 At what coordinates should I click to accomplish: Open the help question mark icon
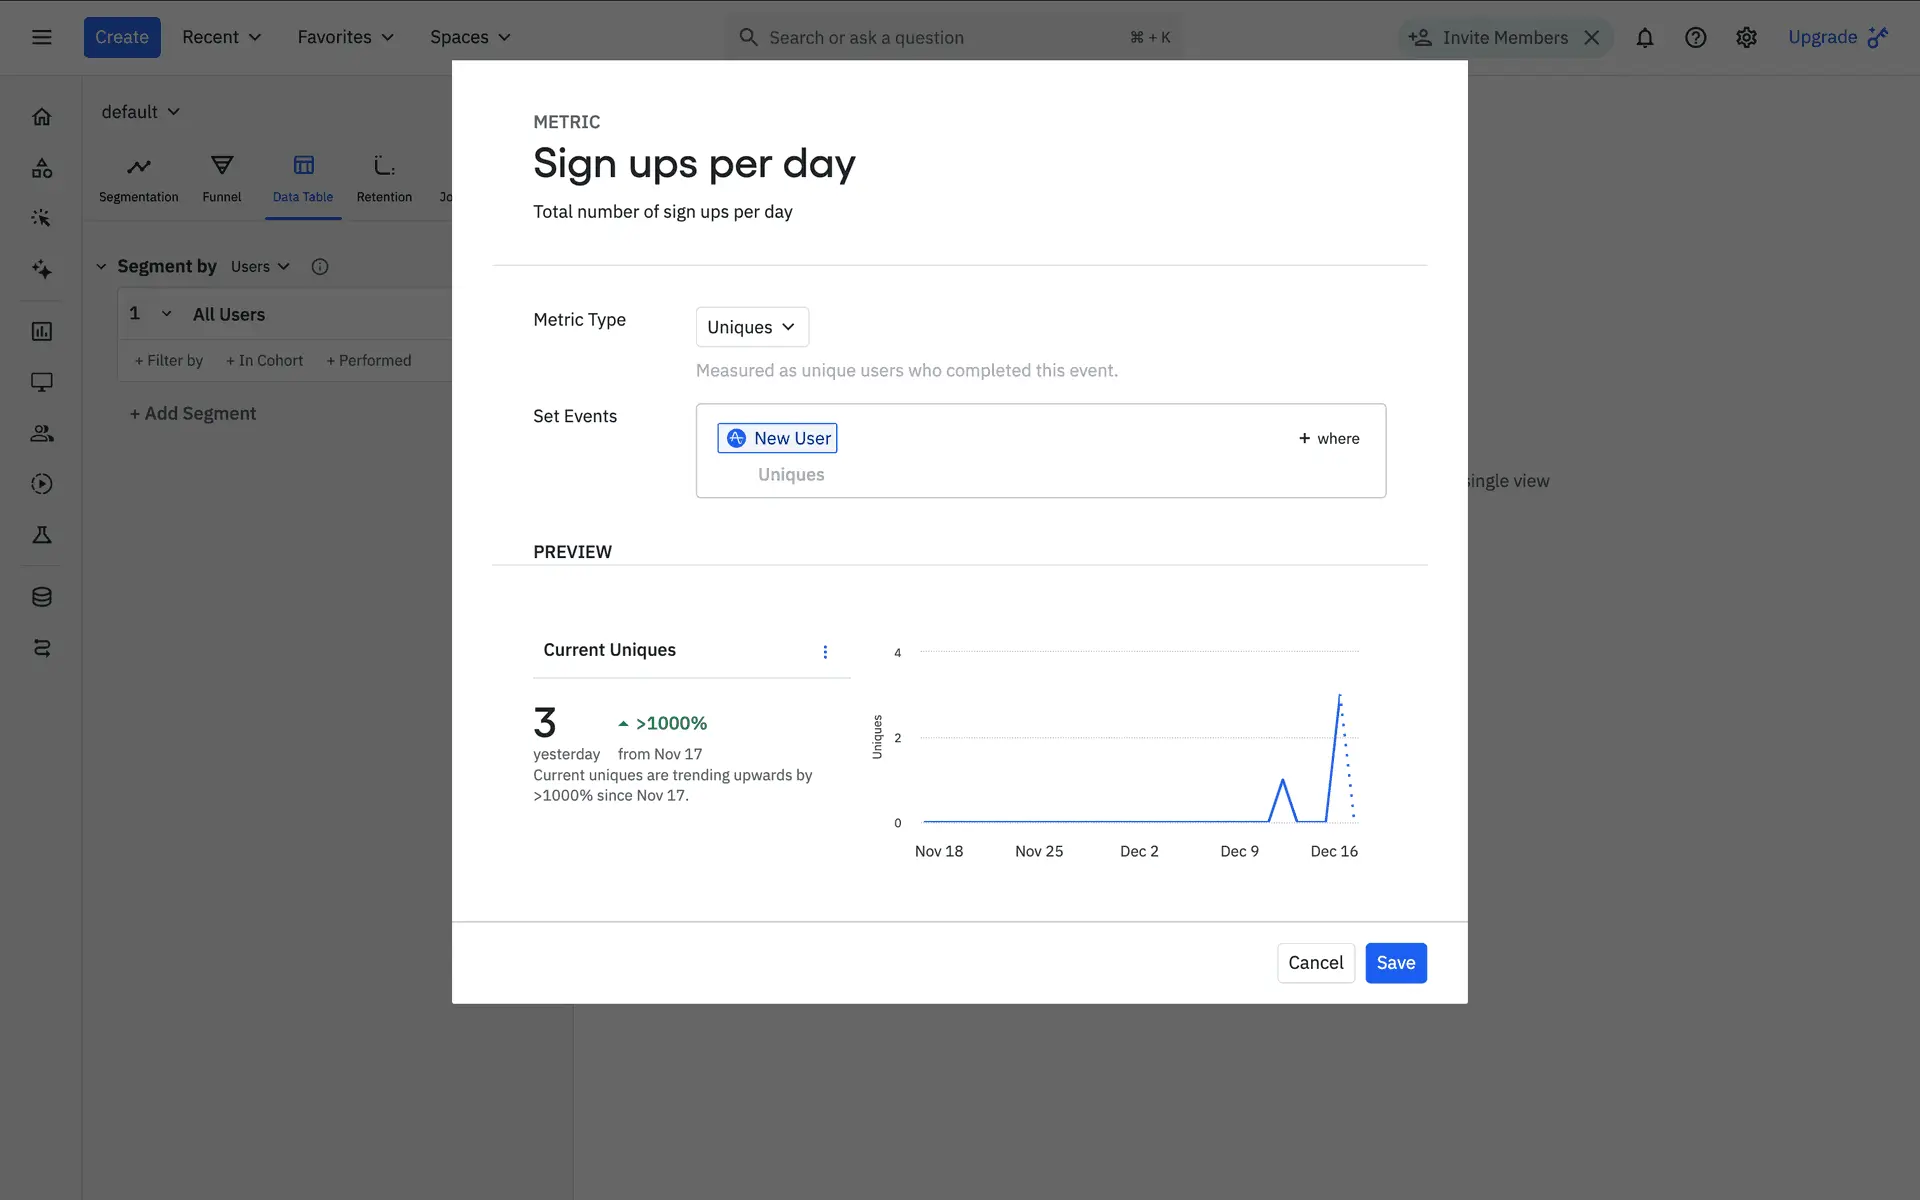[x=1695, y=38]
